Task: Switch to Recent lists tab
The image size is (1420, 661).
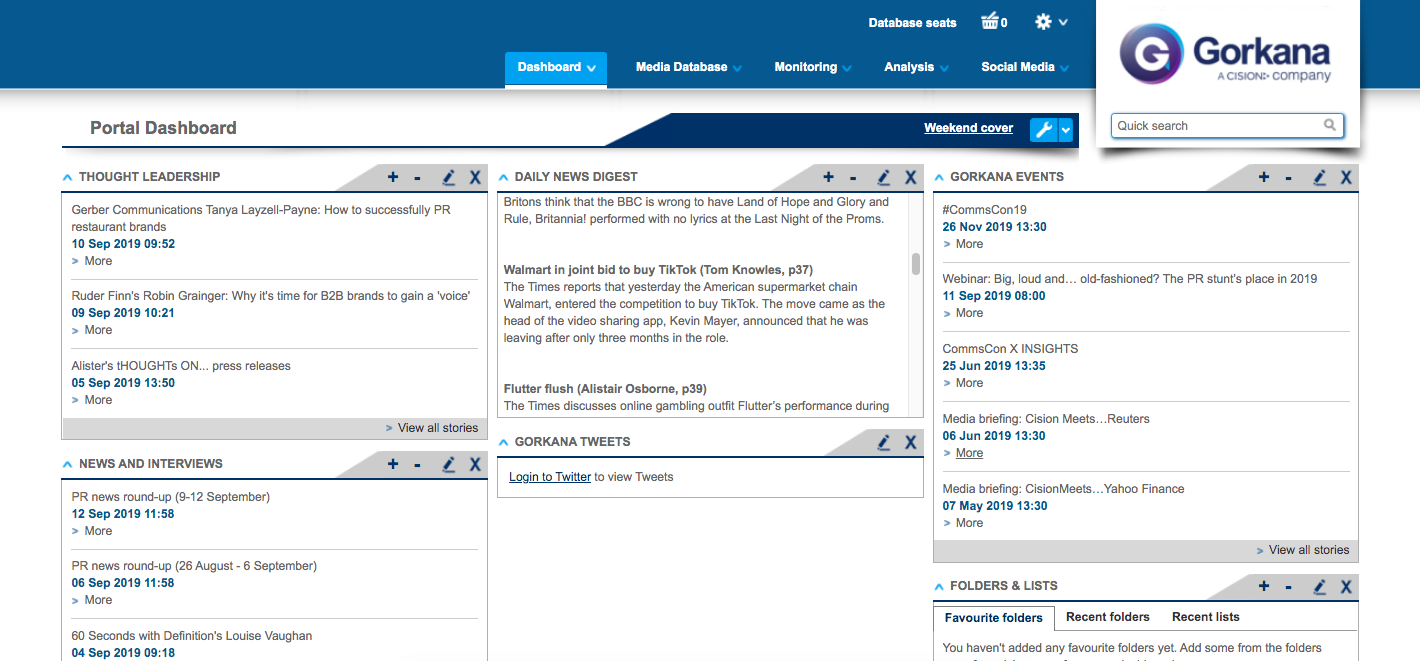Action: pyautogui.click(x=1205, y=617)
